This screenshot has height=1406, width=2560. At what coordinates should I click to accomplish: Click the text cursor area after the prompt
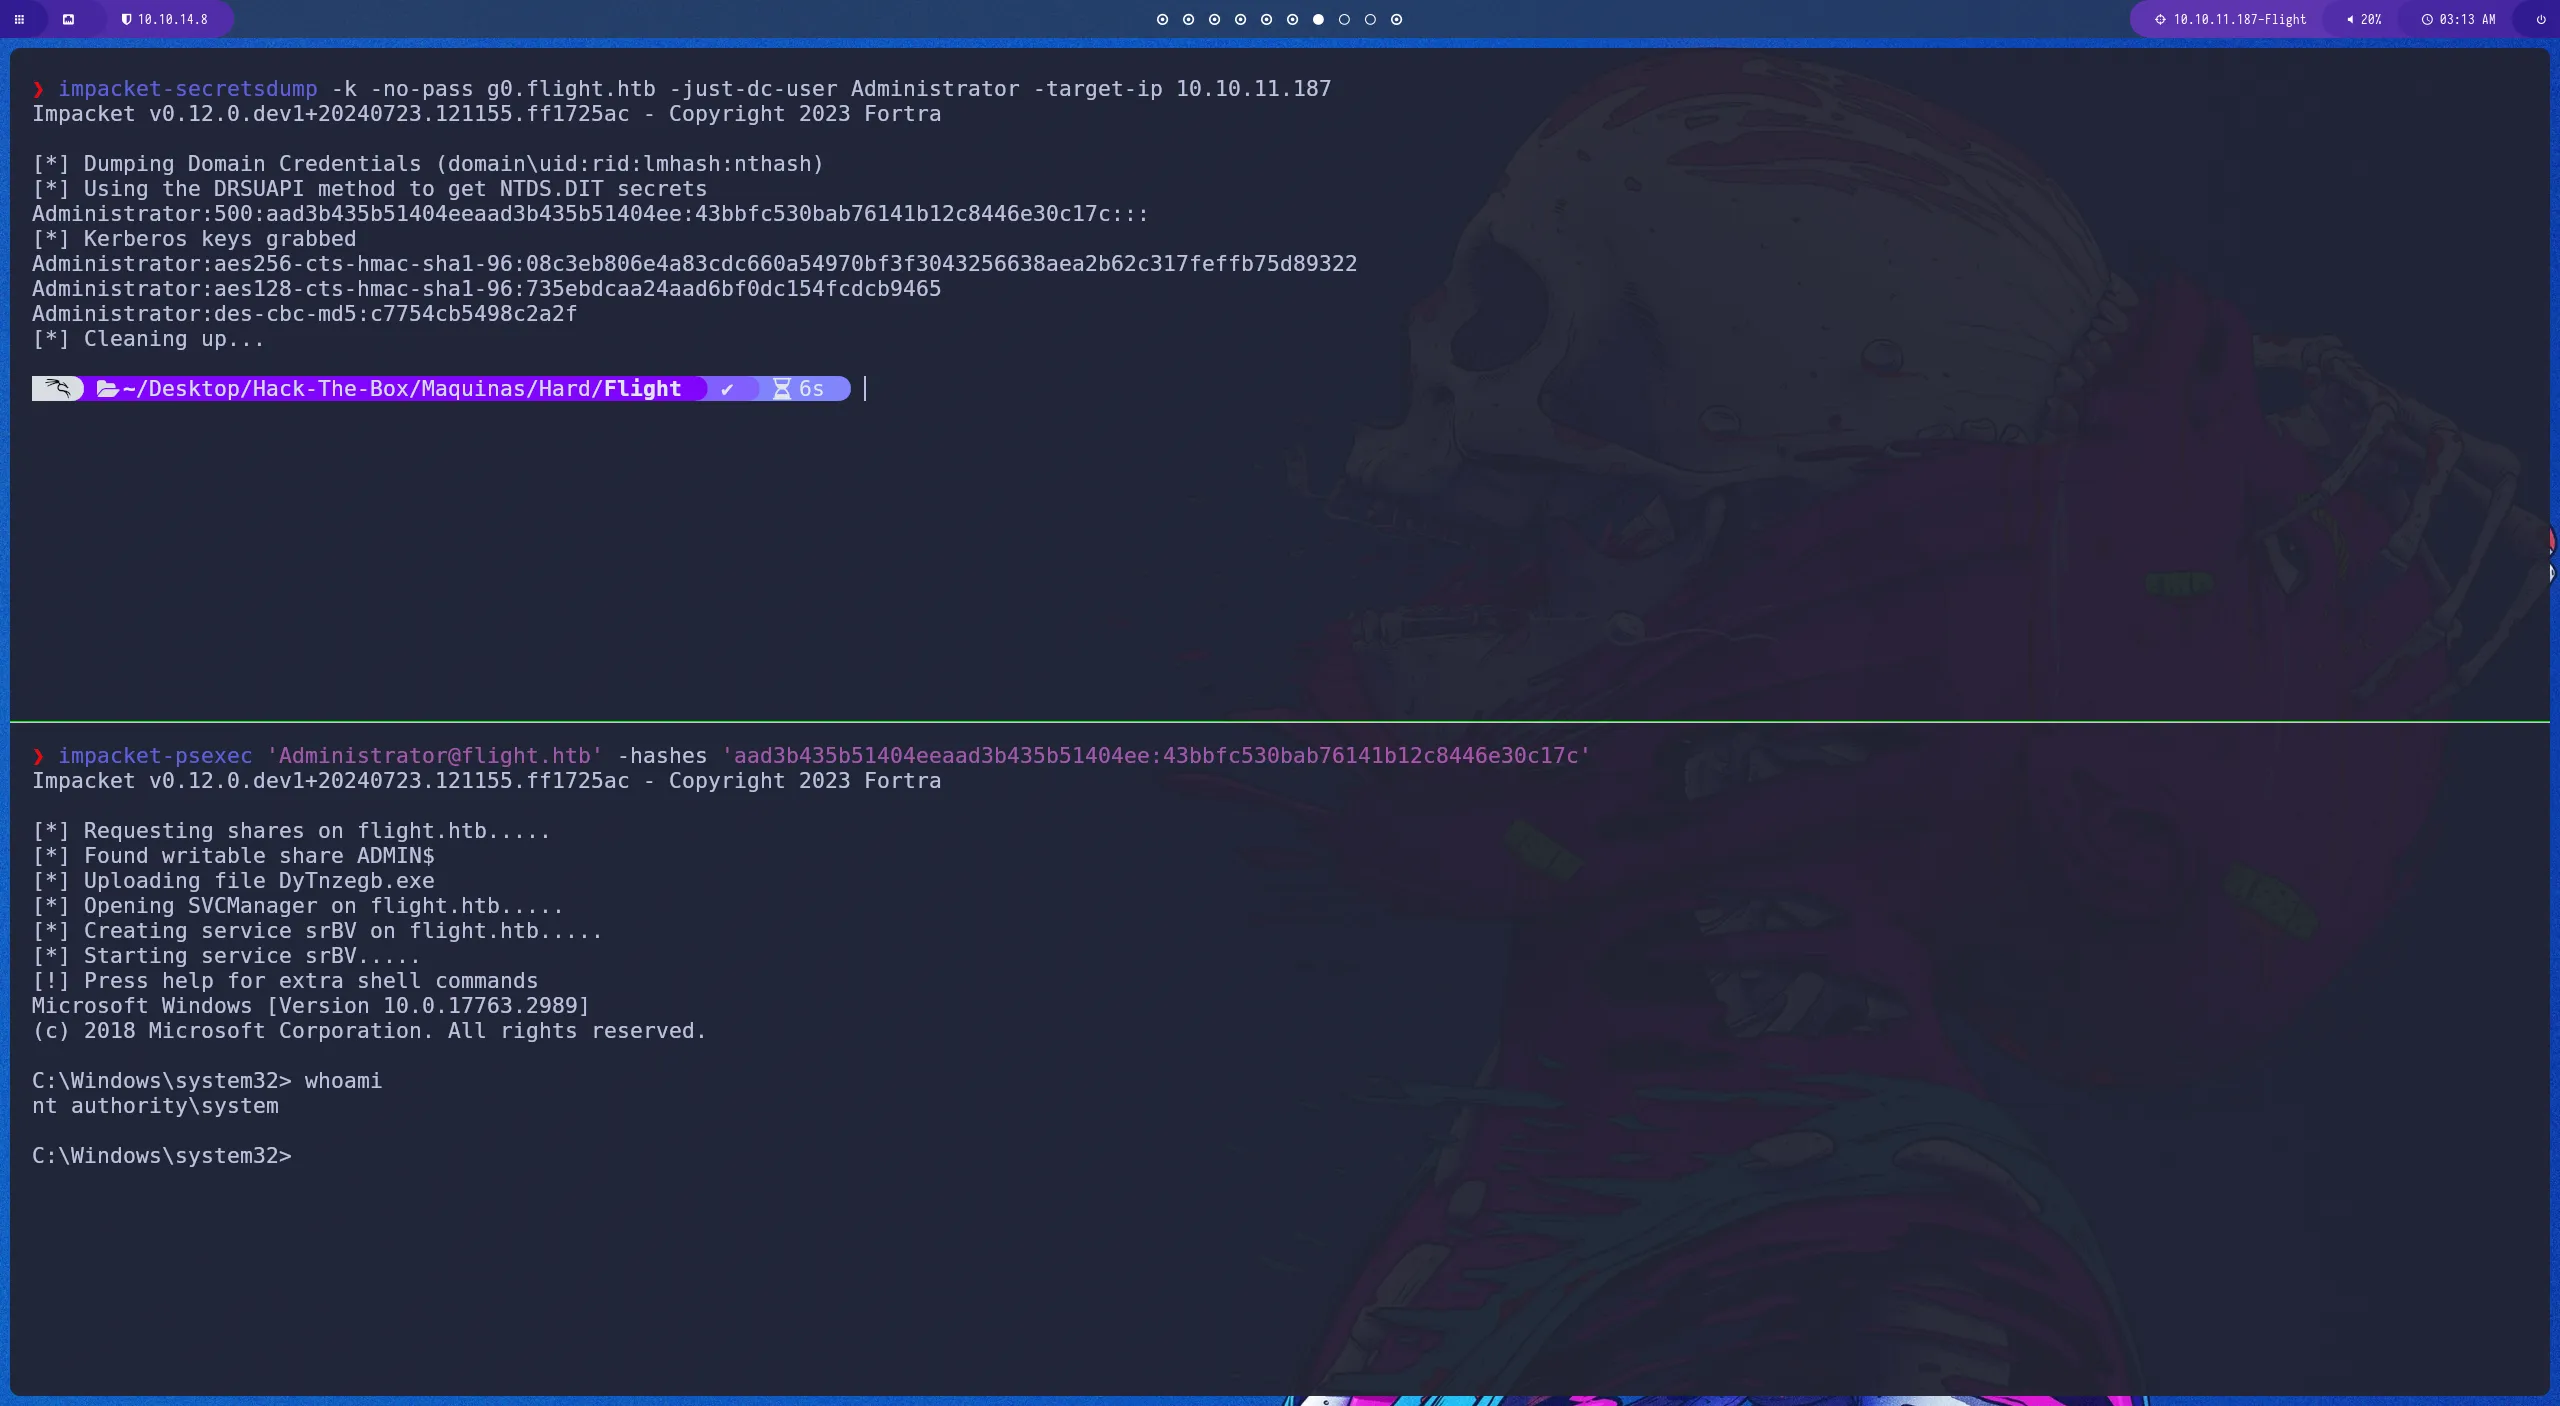pyautogui.click(x=863, y=389)
